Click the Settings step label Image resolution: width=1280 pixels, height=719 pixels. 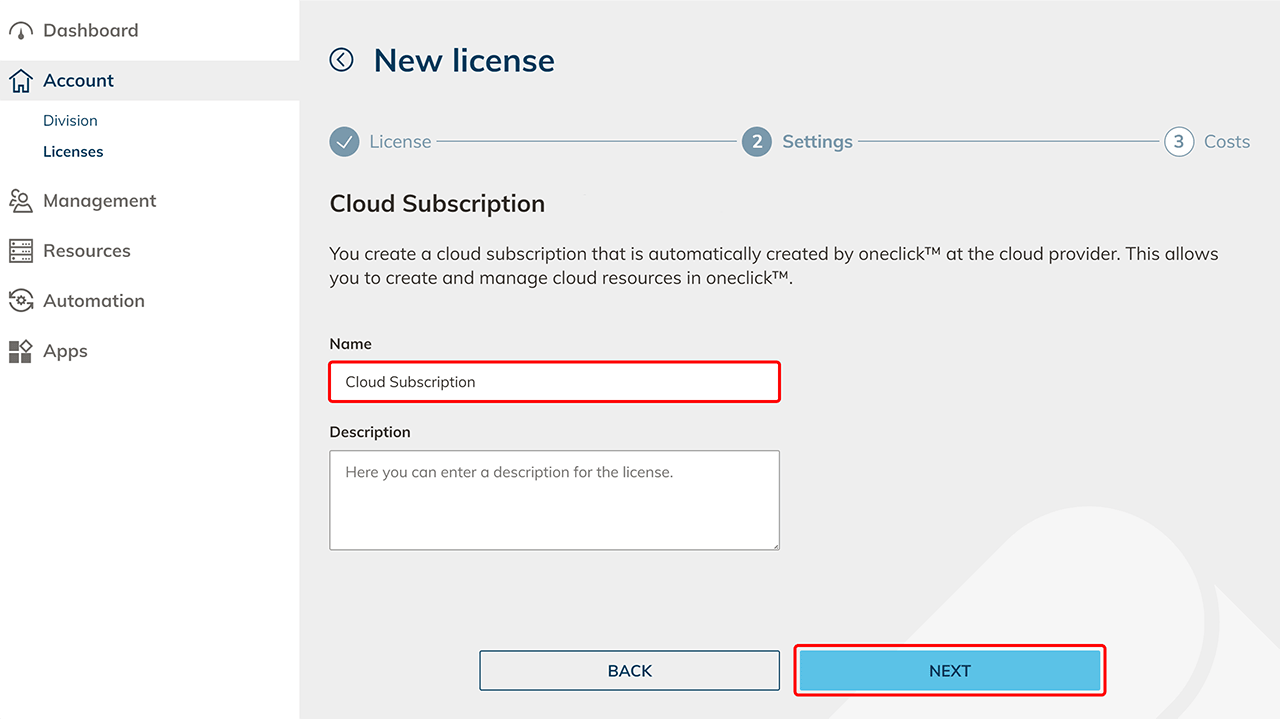click(817, 142)
